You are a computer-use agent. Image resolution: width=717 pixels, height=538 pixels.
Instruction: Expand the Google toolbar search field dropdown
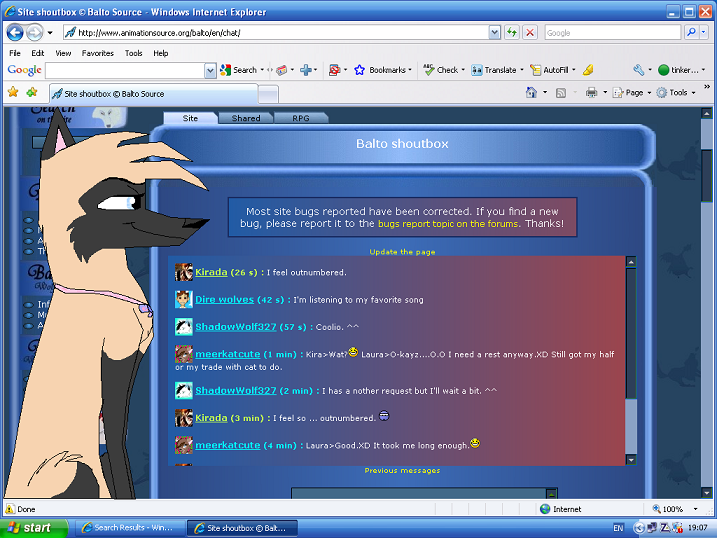[210, 70]
